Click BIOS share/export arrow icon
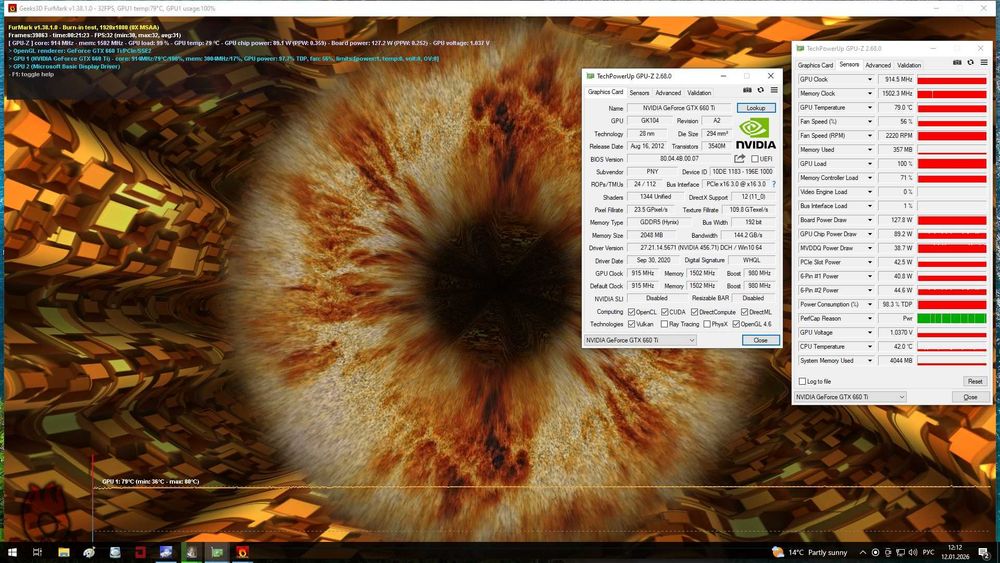 pos(739,159)
